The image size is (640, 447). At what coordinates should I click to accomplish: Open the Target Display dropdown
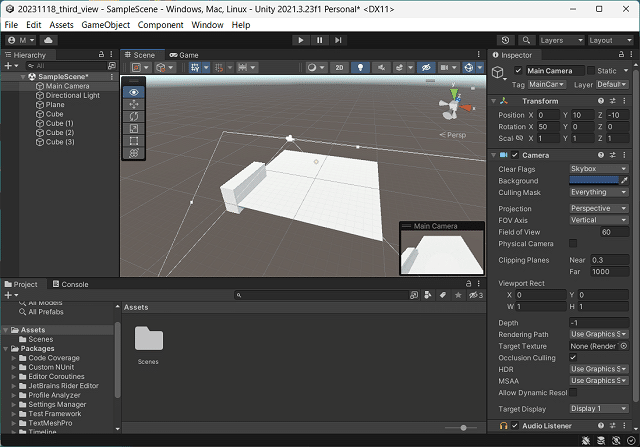pyautogui.click(x=599, y=409)
